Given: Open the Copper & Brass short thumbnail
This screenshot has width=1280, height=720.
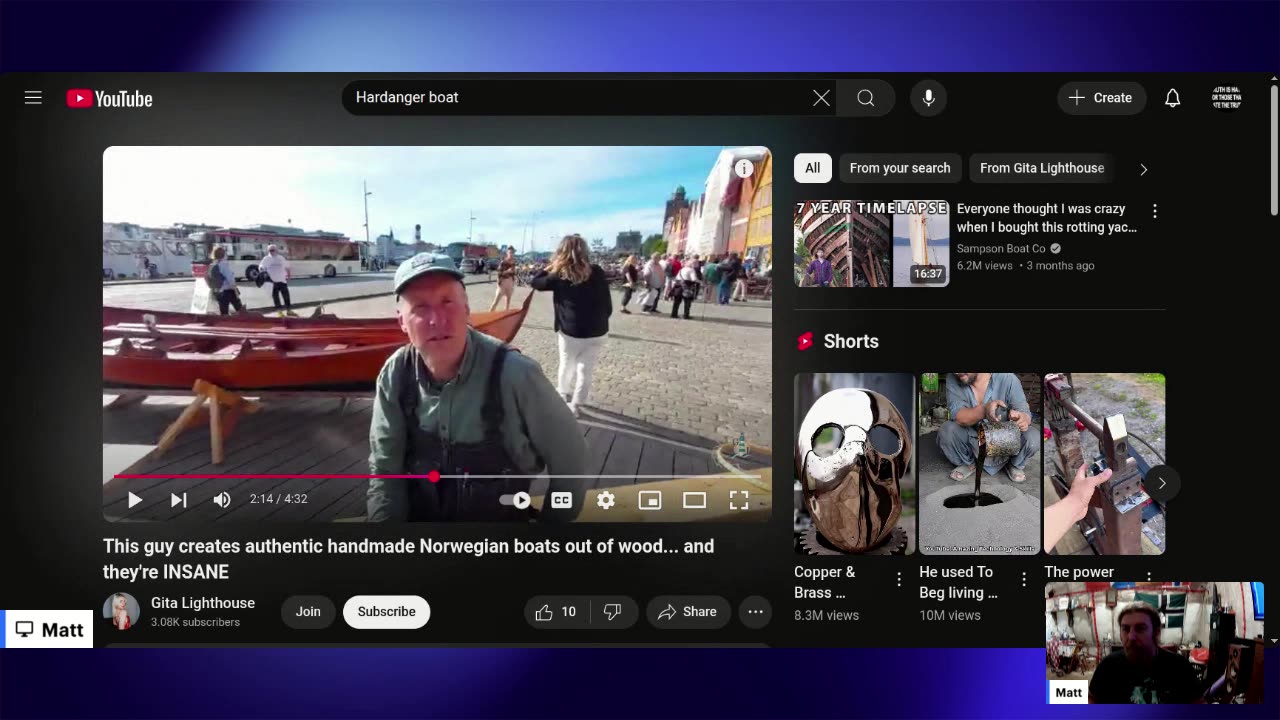Looking at the screenshot, I should pyautogui.click(x=855, y=464).
